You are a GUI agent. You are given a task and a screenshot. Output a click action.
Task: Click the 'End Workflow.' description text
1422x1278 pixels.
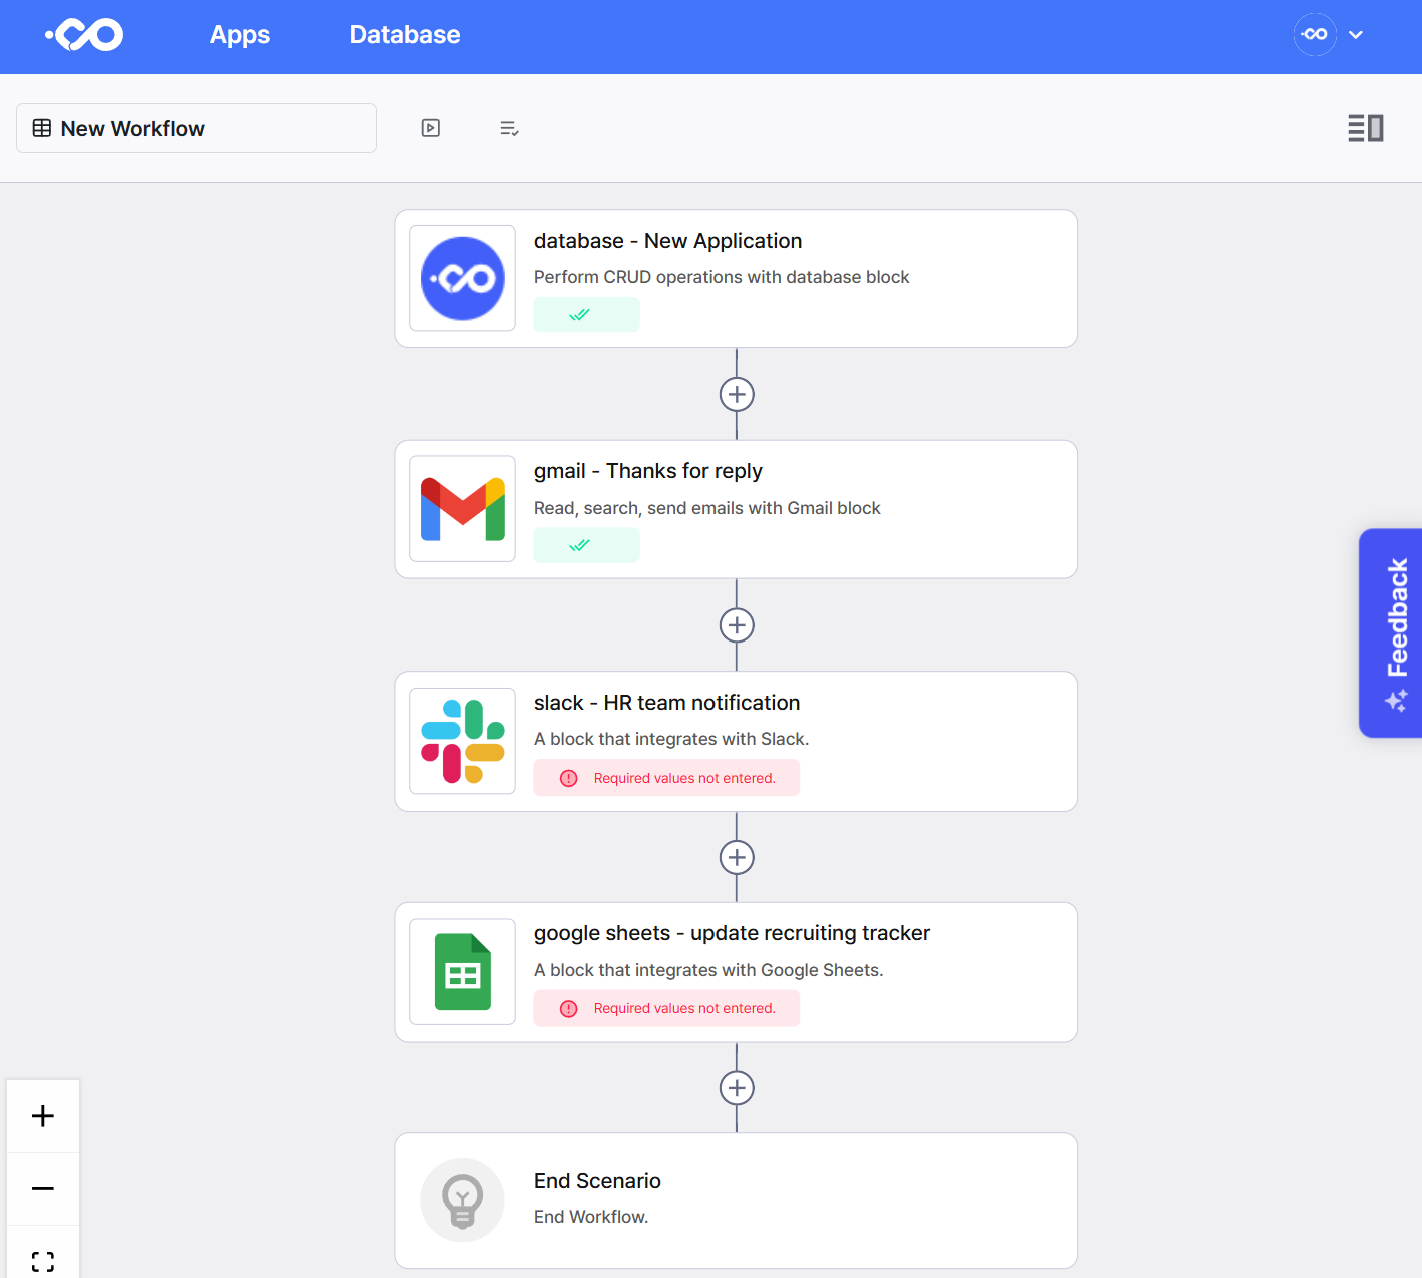[591, 1217]
